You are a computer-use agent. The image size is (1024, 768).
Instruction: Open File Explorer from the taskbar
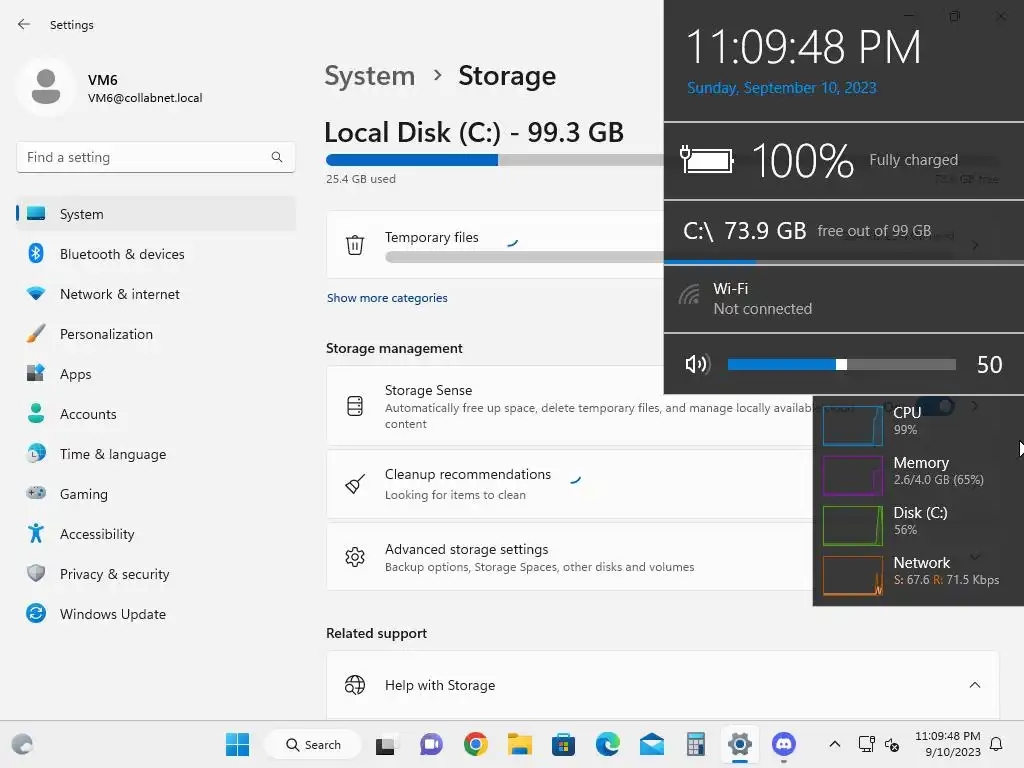point(519,744)
